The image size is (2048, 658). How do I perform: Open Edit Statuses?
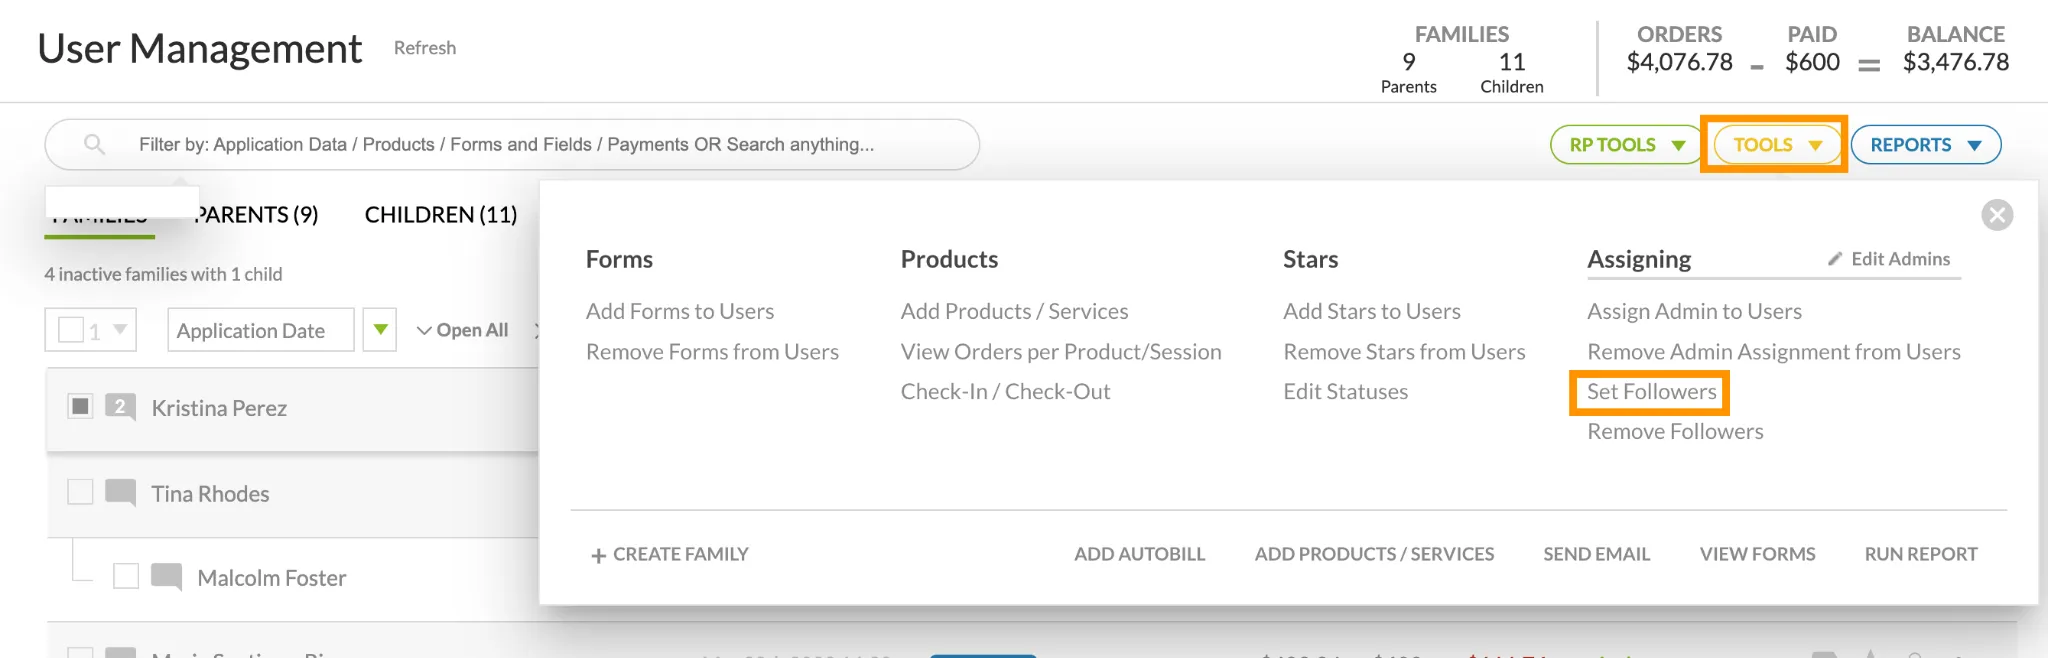(1345, 392)
